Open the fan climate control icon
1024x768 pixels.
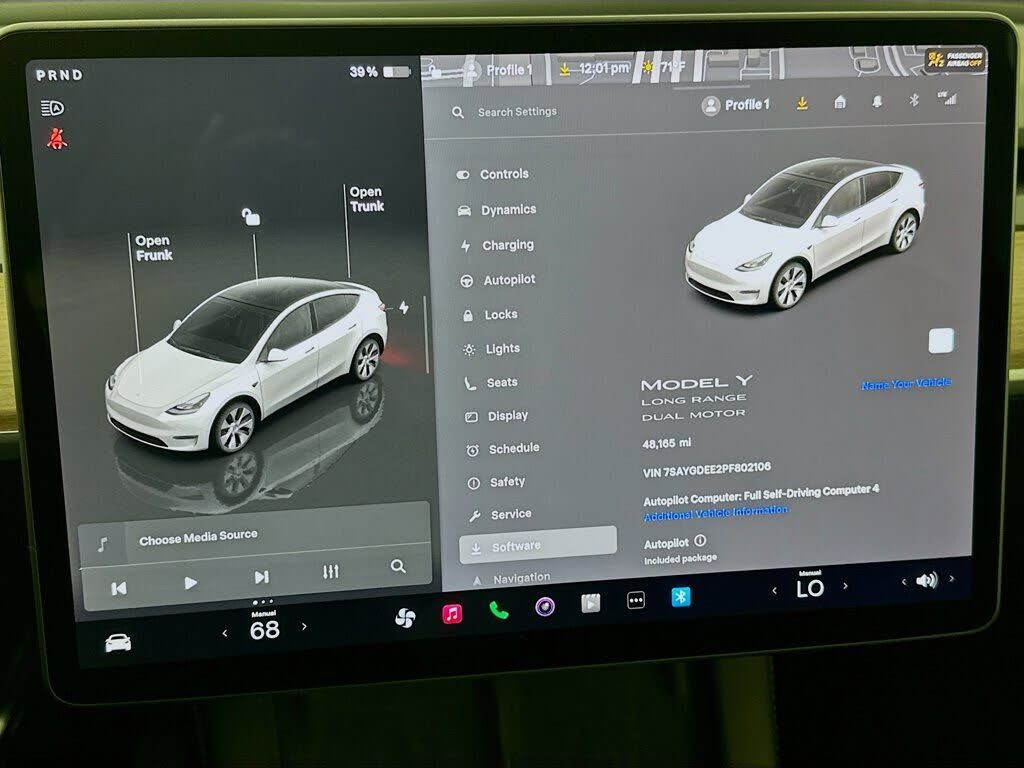(x=405, y=618)
